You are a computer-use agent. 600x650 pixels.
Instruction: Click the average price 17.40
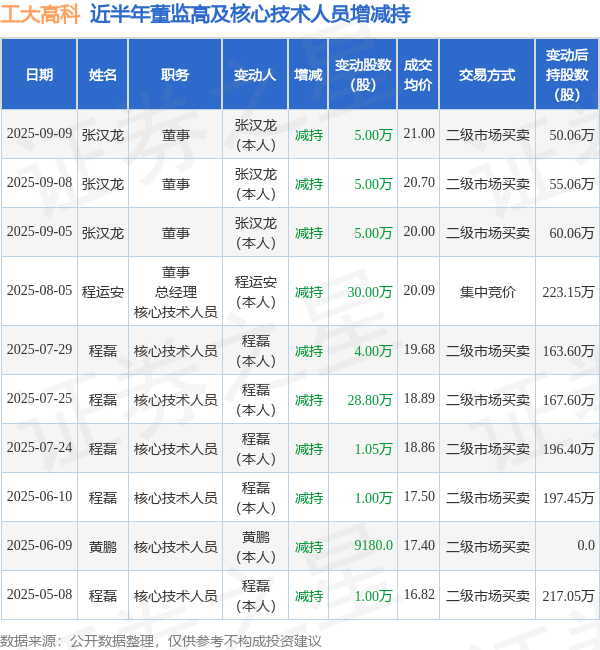[419, 545]
